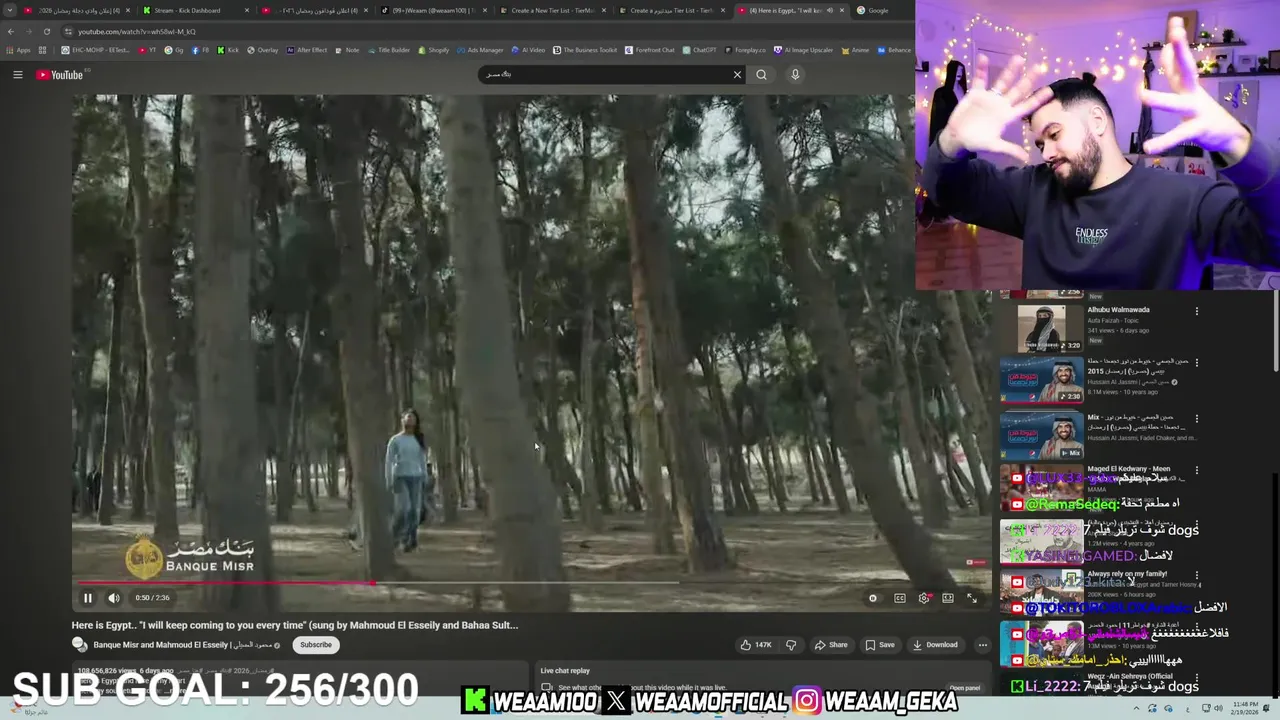Open the AI Image Upscaler bookmark
The height and width of the screenshot is (720, 1280).
[803, 50]
